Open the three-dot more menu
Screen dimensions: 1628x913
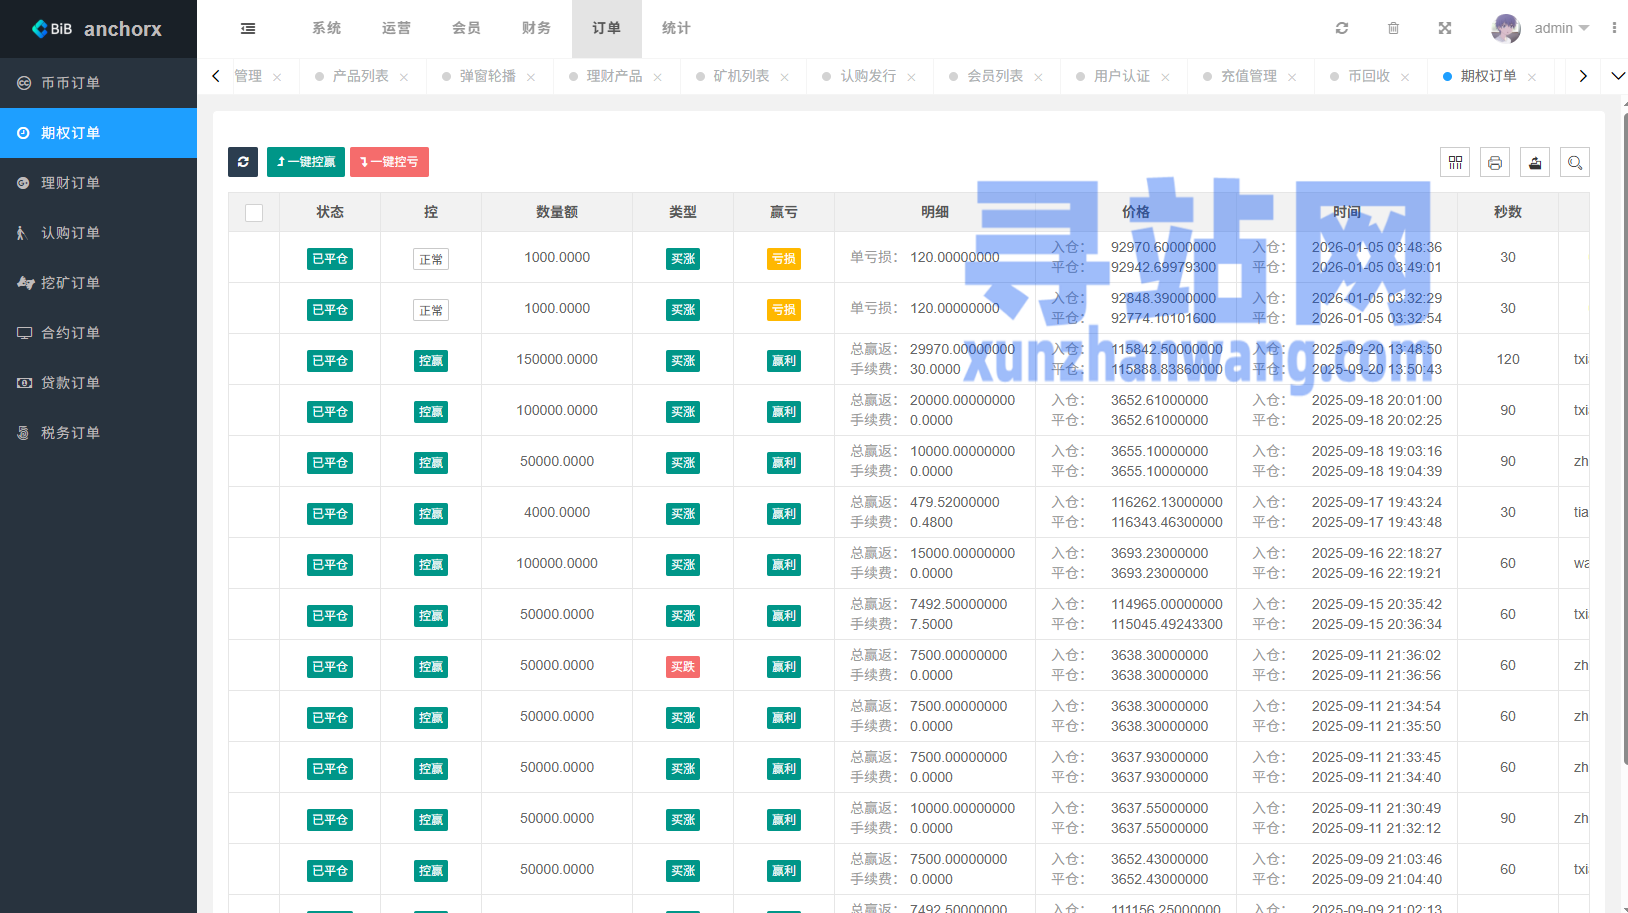1614,29
